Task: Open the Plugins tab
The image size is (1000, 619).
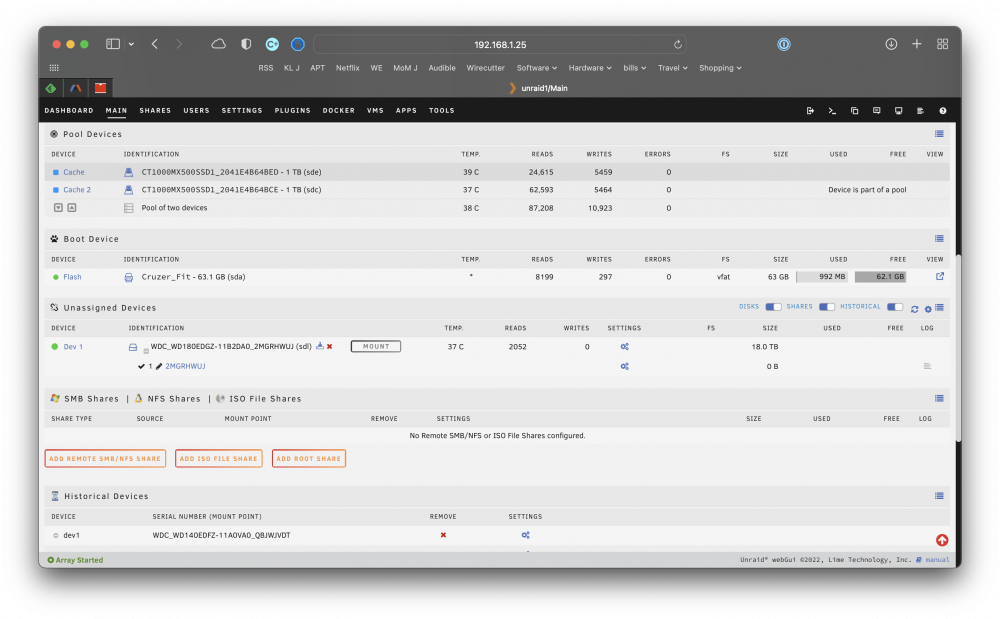Action: [x=293, y=111]
